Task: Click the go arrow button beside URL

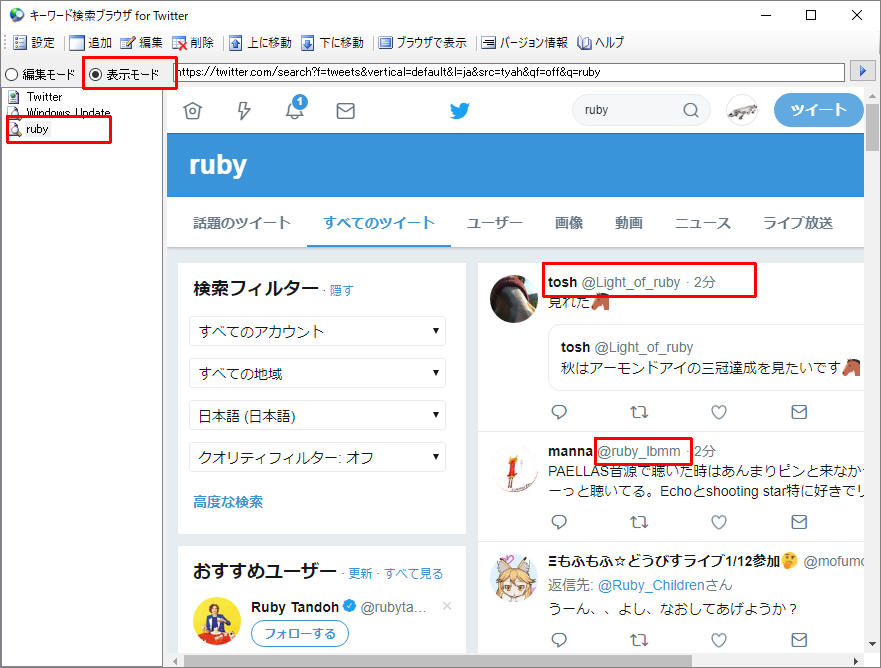Action: pyautogui.click(x=862, y=71)
